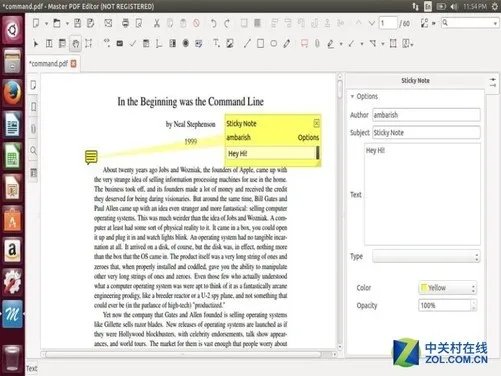
Task: Insert a signature field
Action: pyautogui.click(x=199, y=43)
